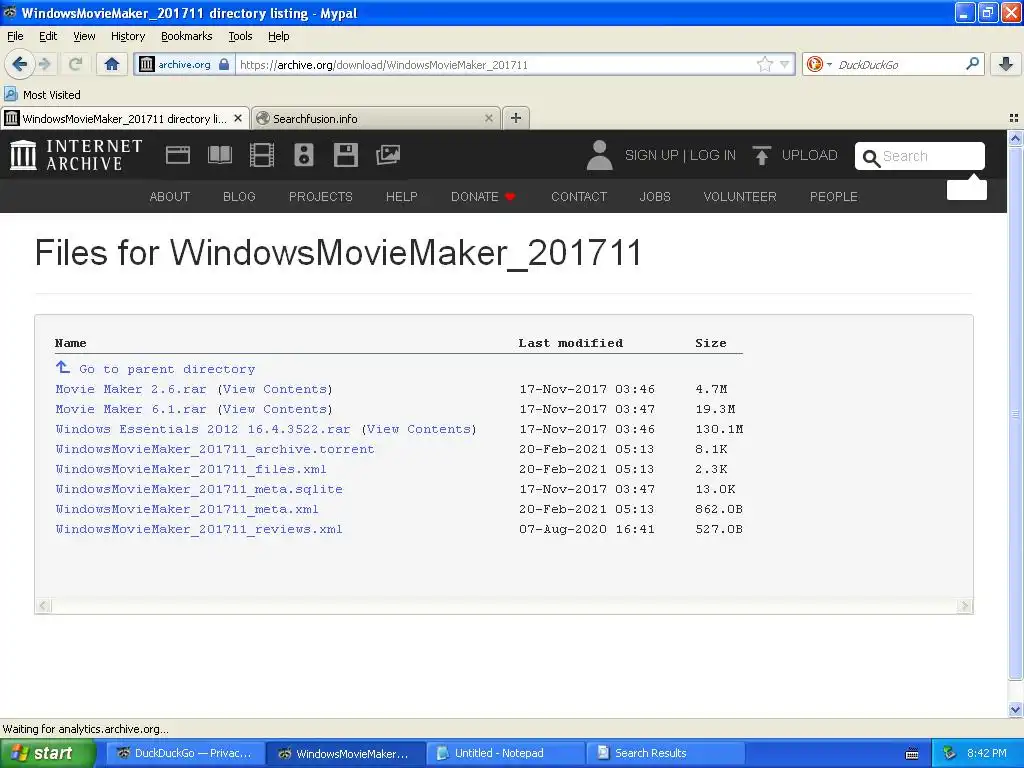Click the page vertical scrollbar up arrow

pyautogui.click(x=1015, y=138)
